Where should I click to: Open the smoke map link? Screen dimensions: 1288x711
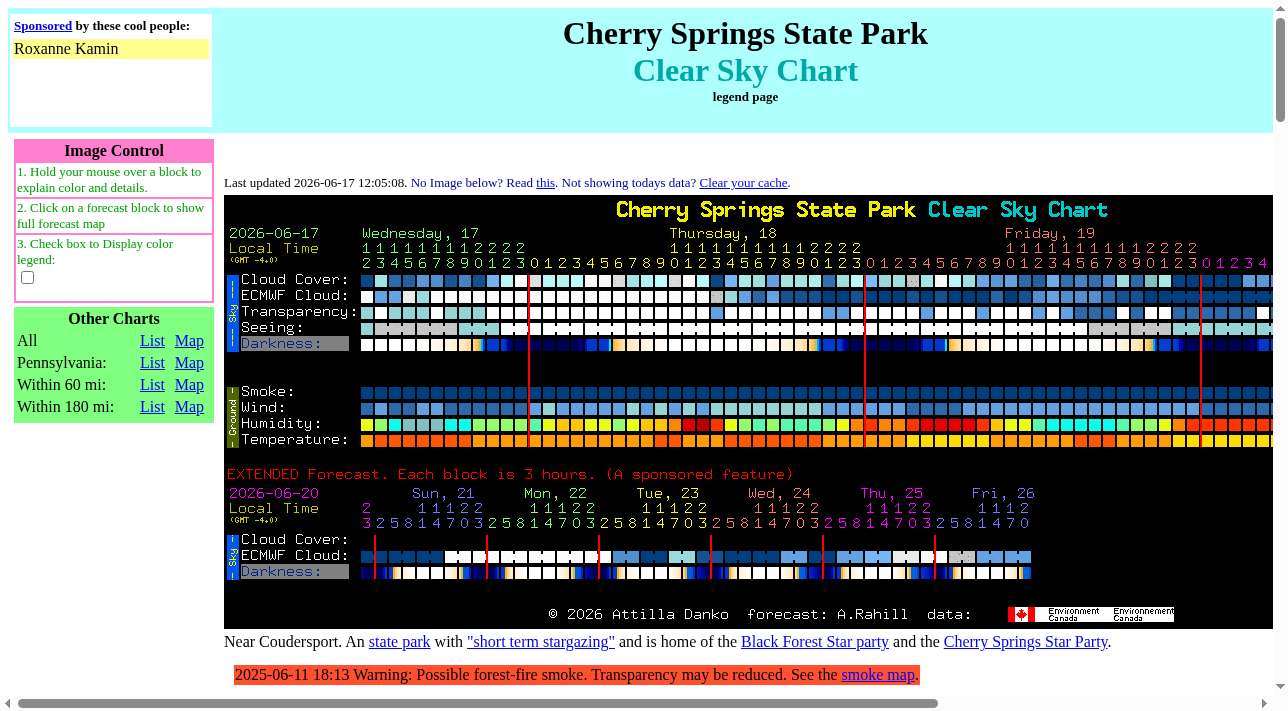click(878, 675)
